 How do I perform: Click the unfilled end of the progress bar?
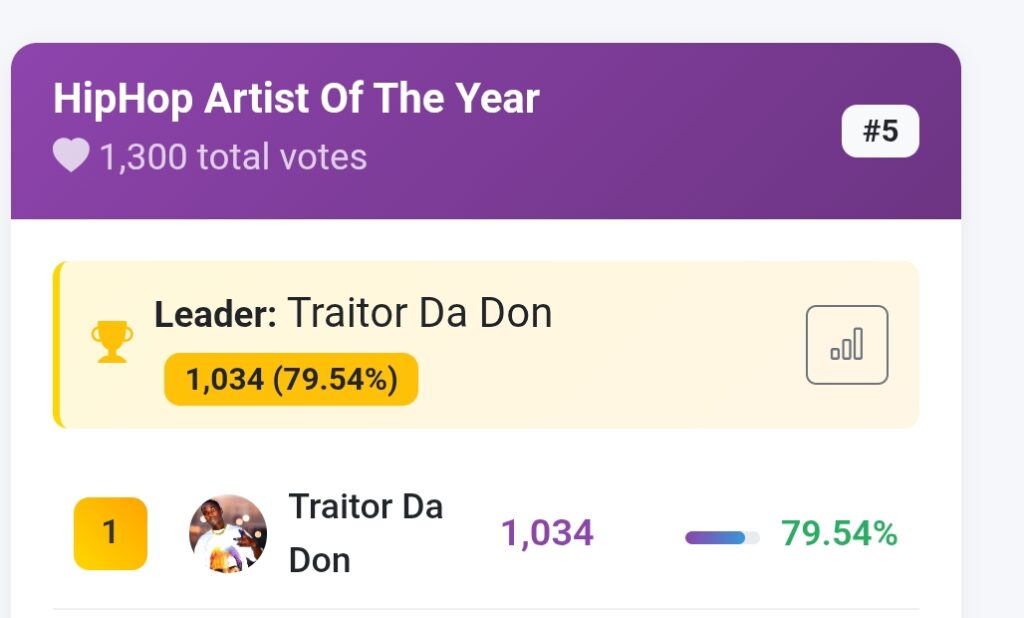[753, 538]
